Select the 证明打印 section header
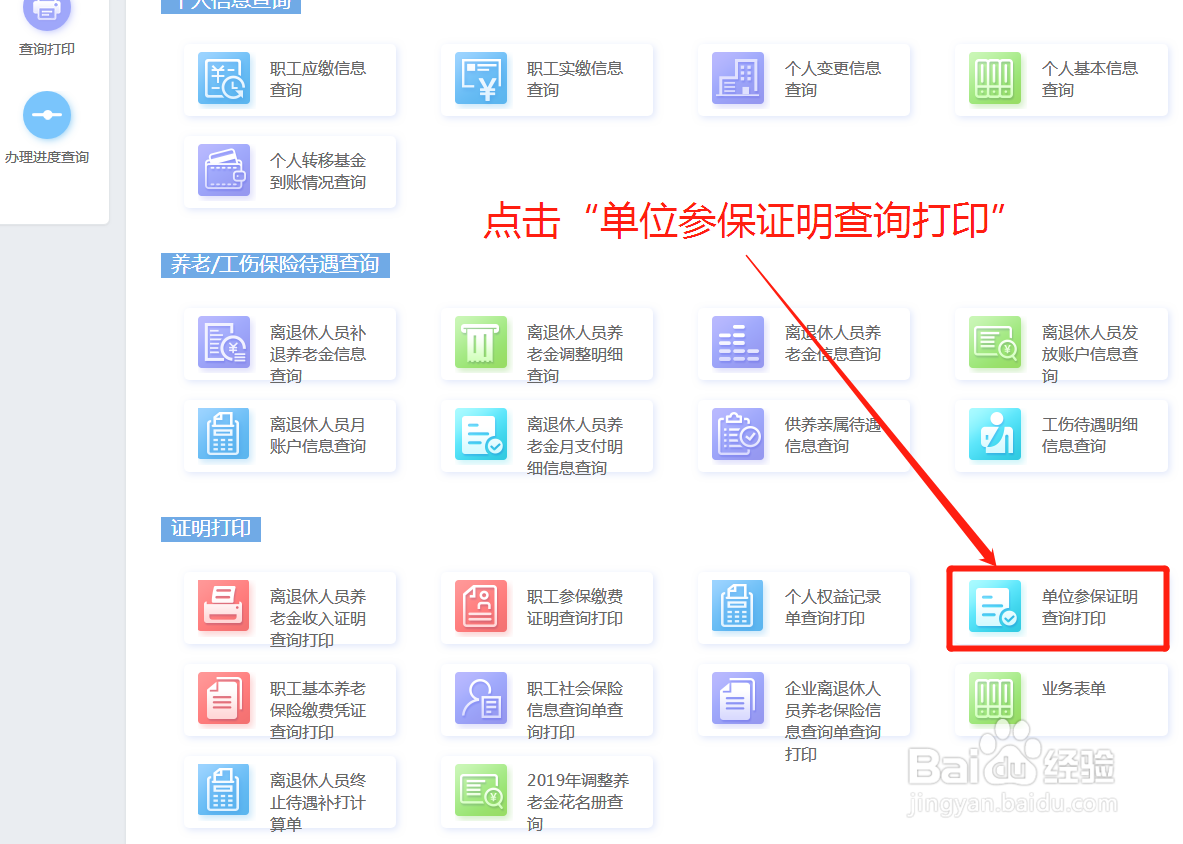Image resolution: width=1183 pixels, height=844 pixels. click(x=210, y=529)
